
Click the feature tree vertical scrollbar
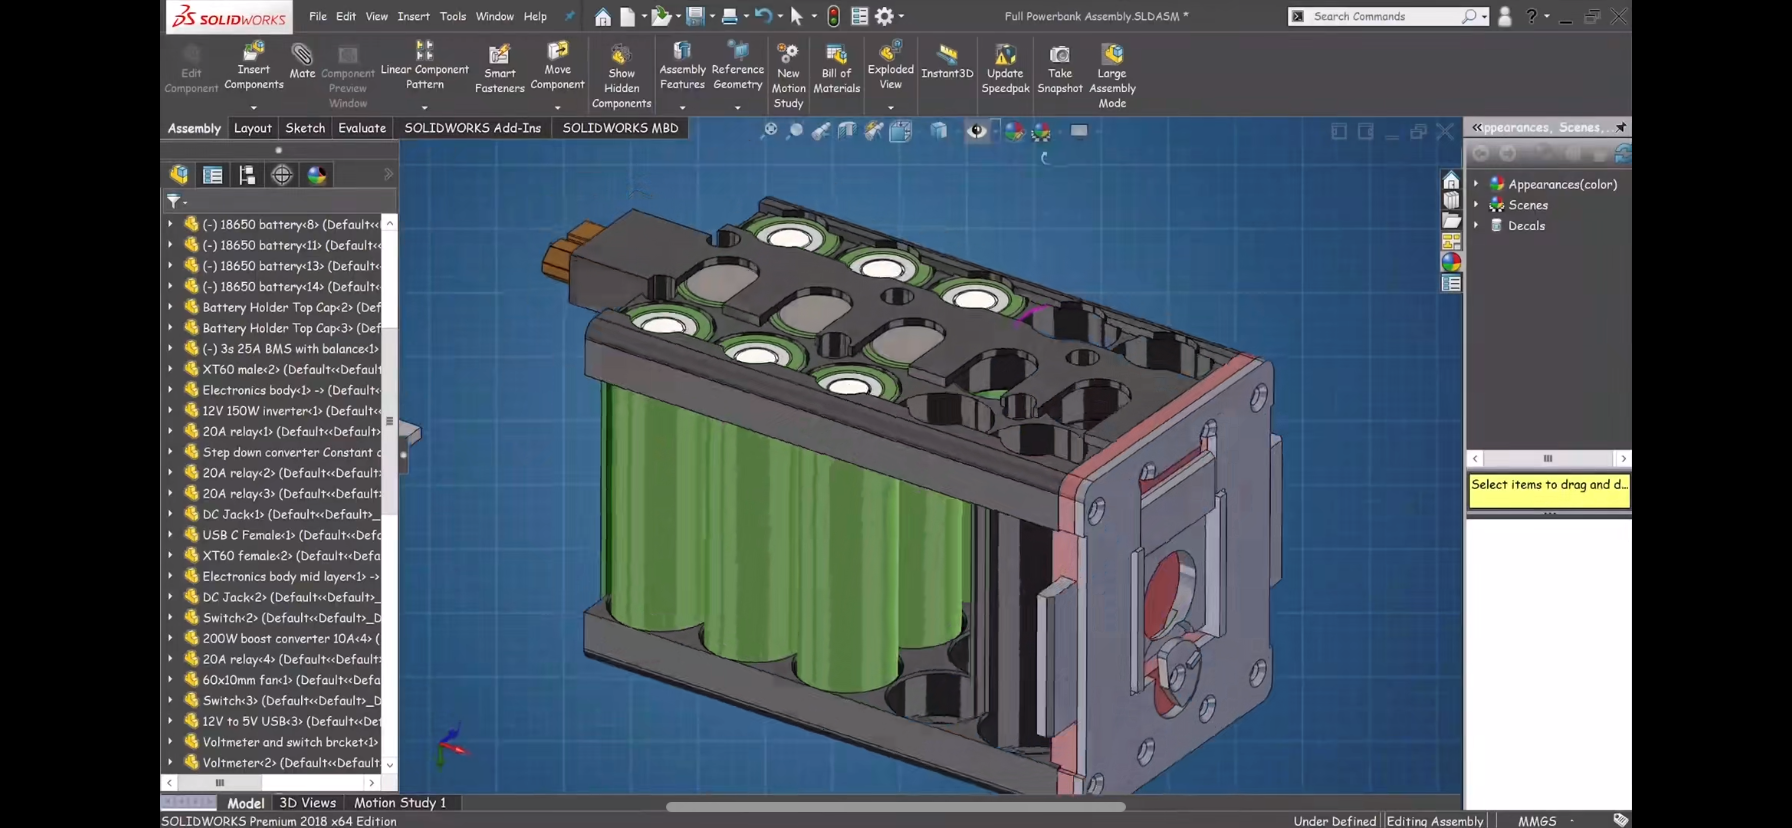390,420
